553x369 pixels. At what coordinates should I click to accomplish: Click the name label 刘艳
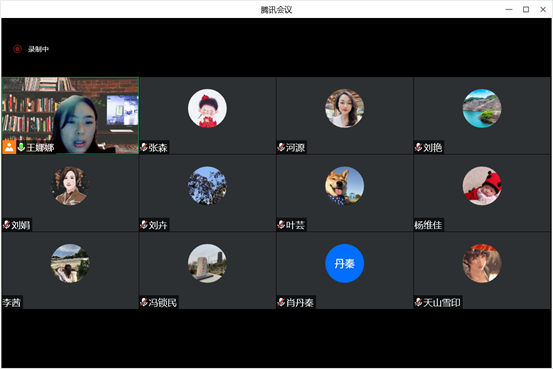pos(432,147)
